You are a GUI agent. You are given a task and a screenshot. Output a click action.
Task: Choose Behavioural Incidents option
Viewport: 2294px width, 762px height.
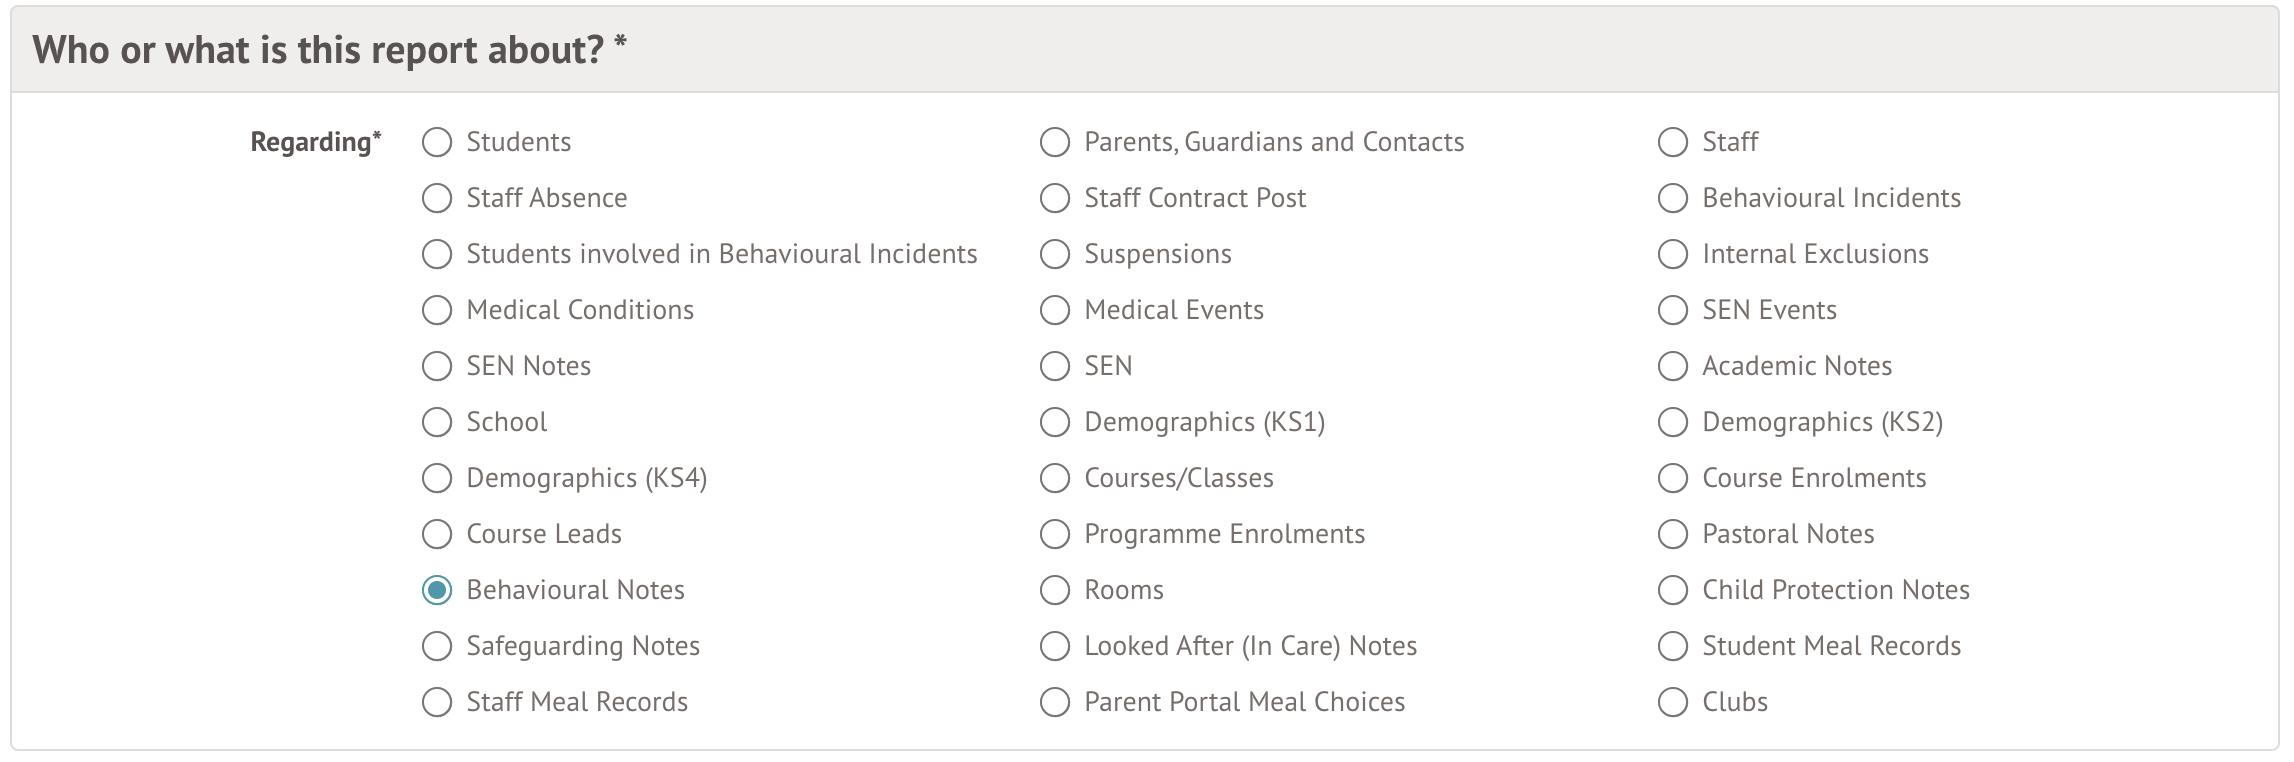click(x=1673, y=198)
